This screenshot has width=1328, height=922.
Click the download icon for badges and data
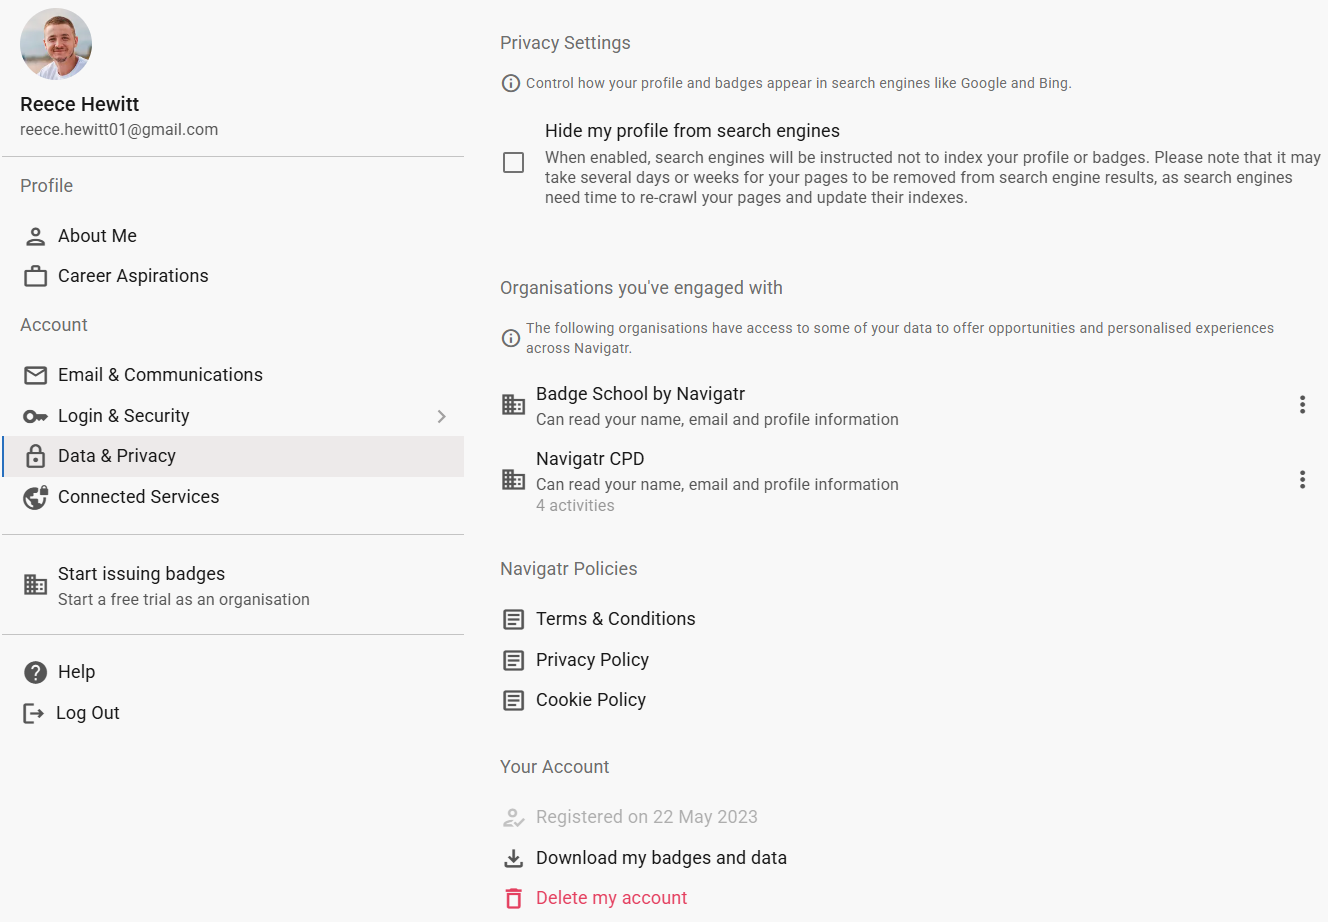point(513,858)
